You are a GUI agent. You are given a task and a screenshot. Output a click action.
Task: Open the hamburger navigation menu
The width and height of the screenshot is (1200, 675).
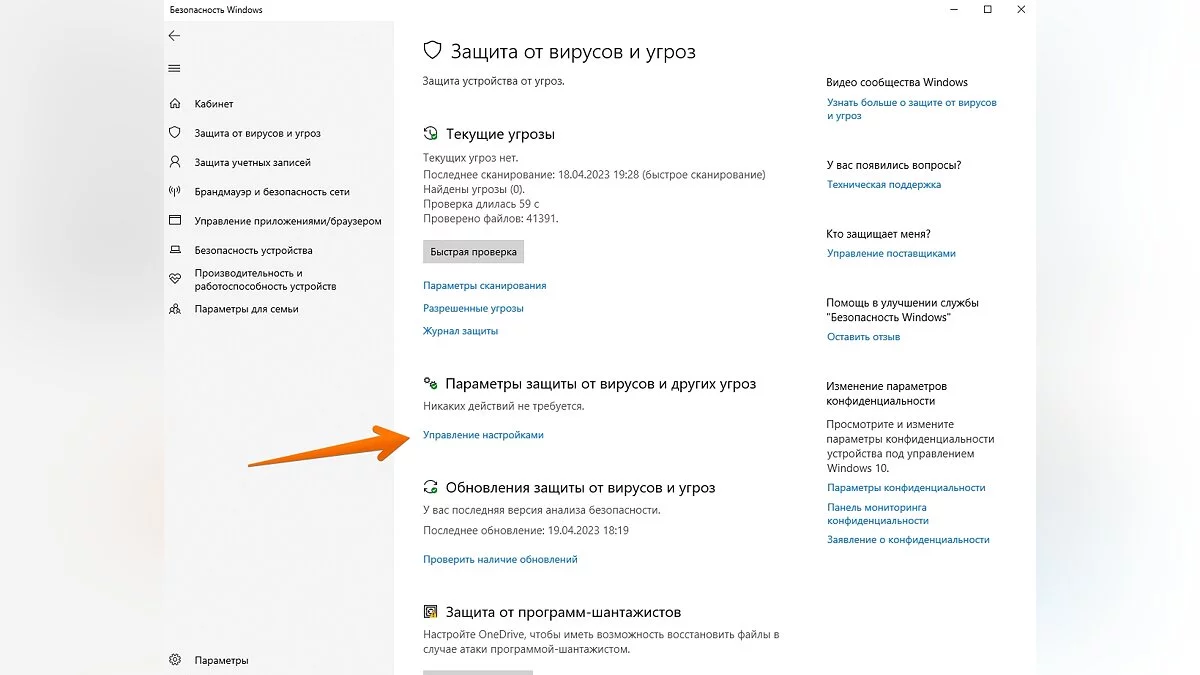174,68
